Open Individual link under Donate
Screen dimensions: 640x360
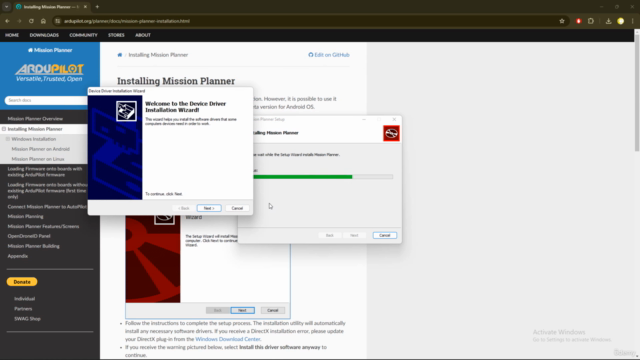(x=24, y=299)
